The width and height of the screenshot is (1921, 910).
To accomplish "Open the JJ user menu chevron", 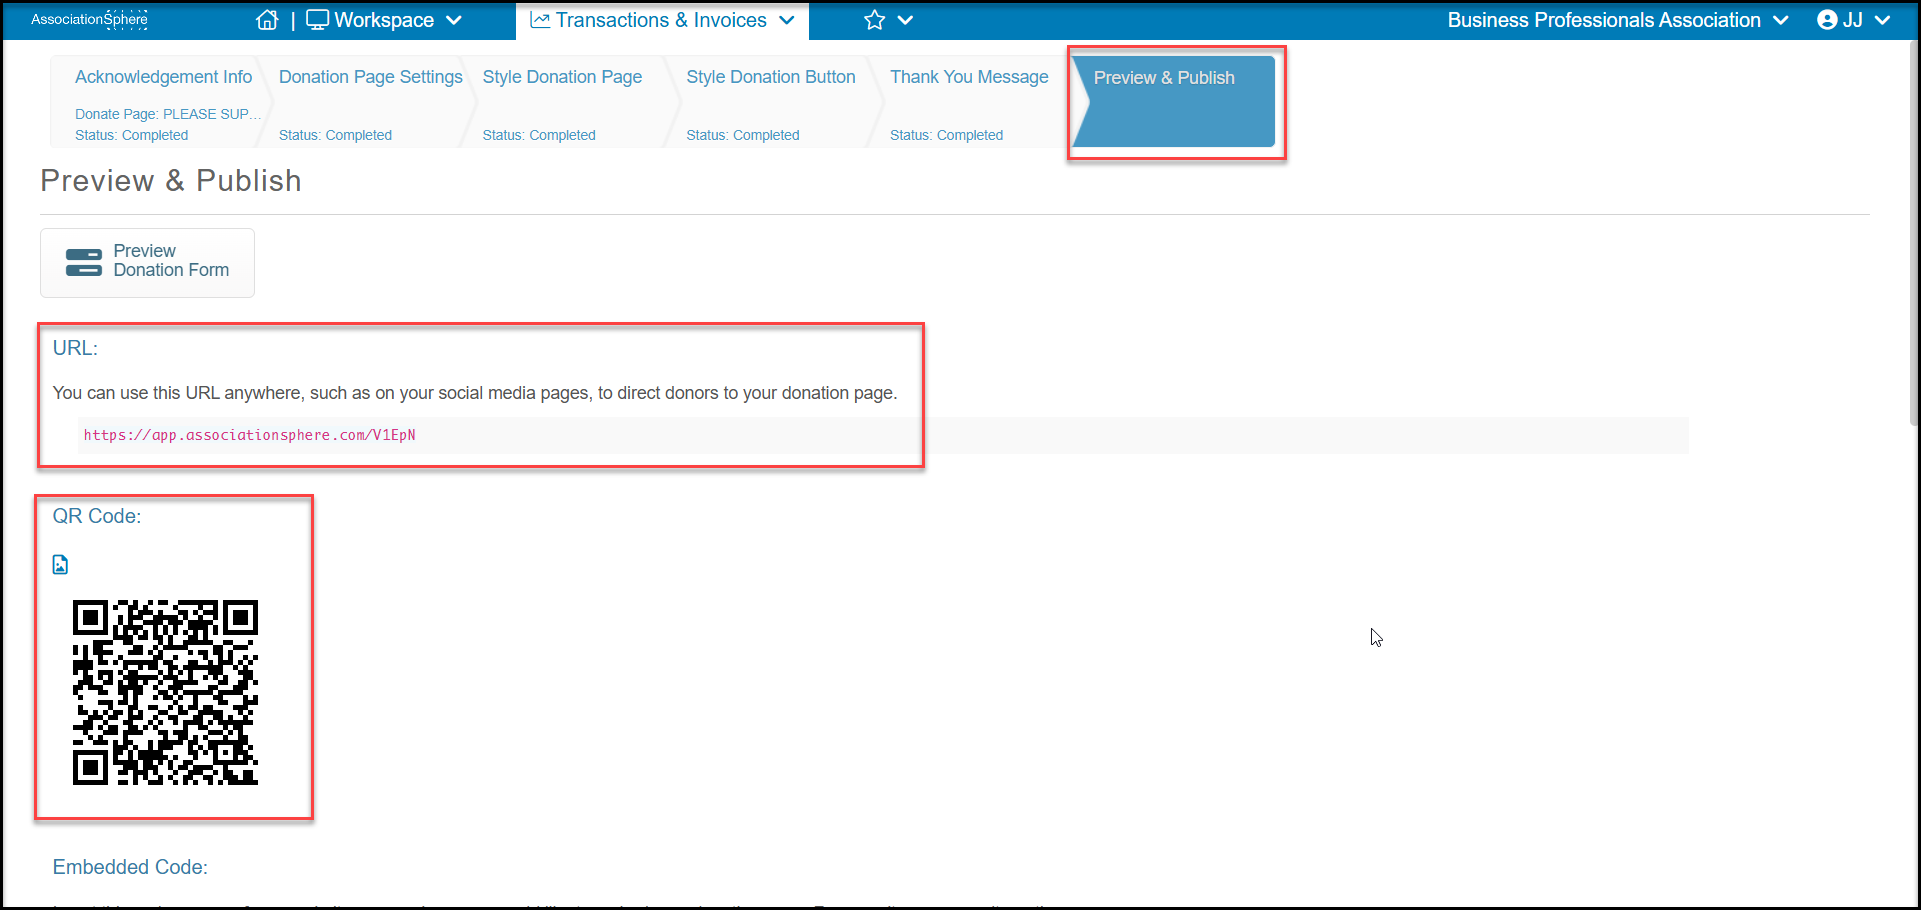I will [1883, 20].
